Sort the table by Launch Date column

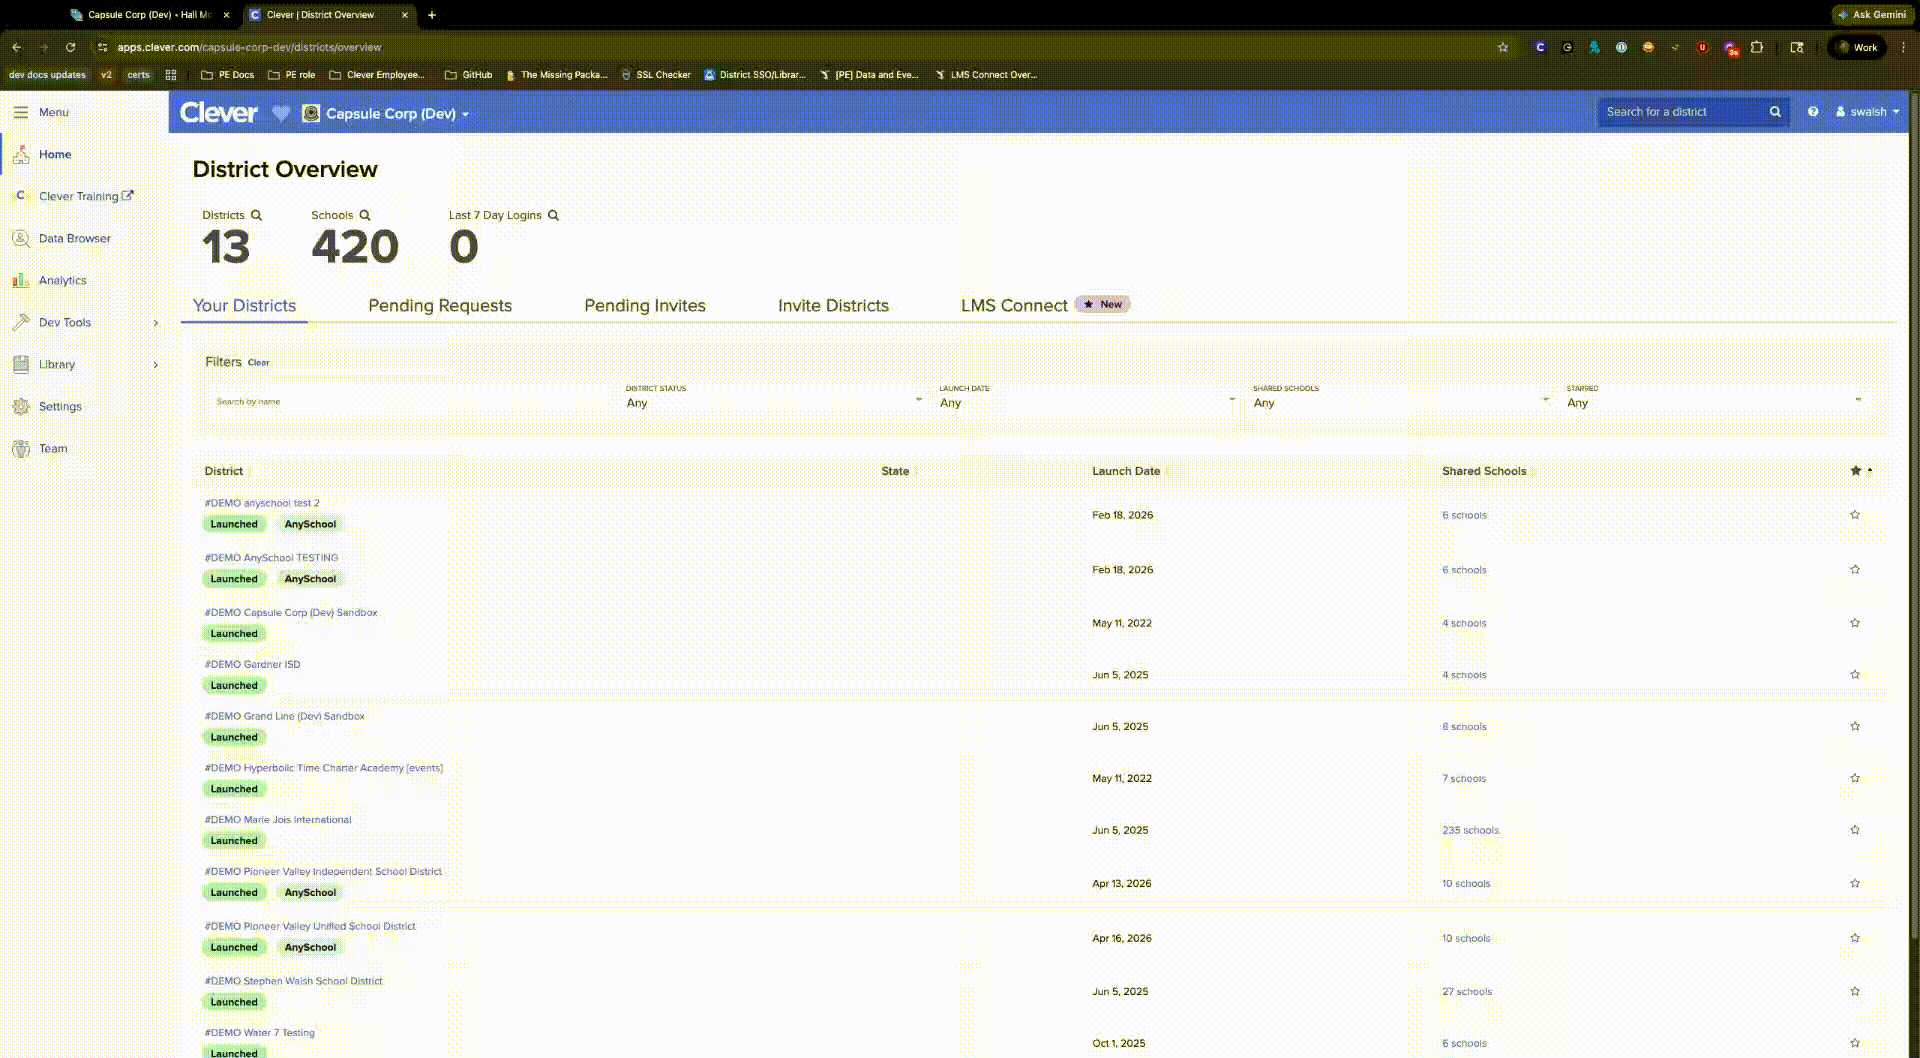pyautogui.click(x=1125, y=471)
